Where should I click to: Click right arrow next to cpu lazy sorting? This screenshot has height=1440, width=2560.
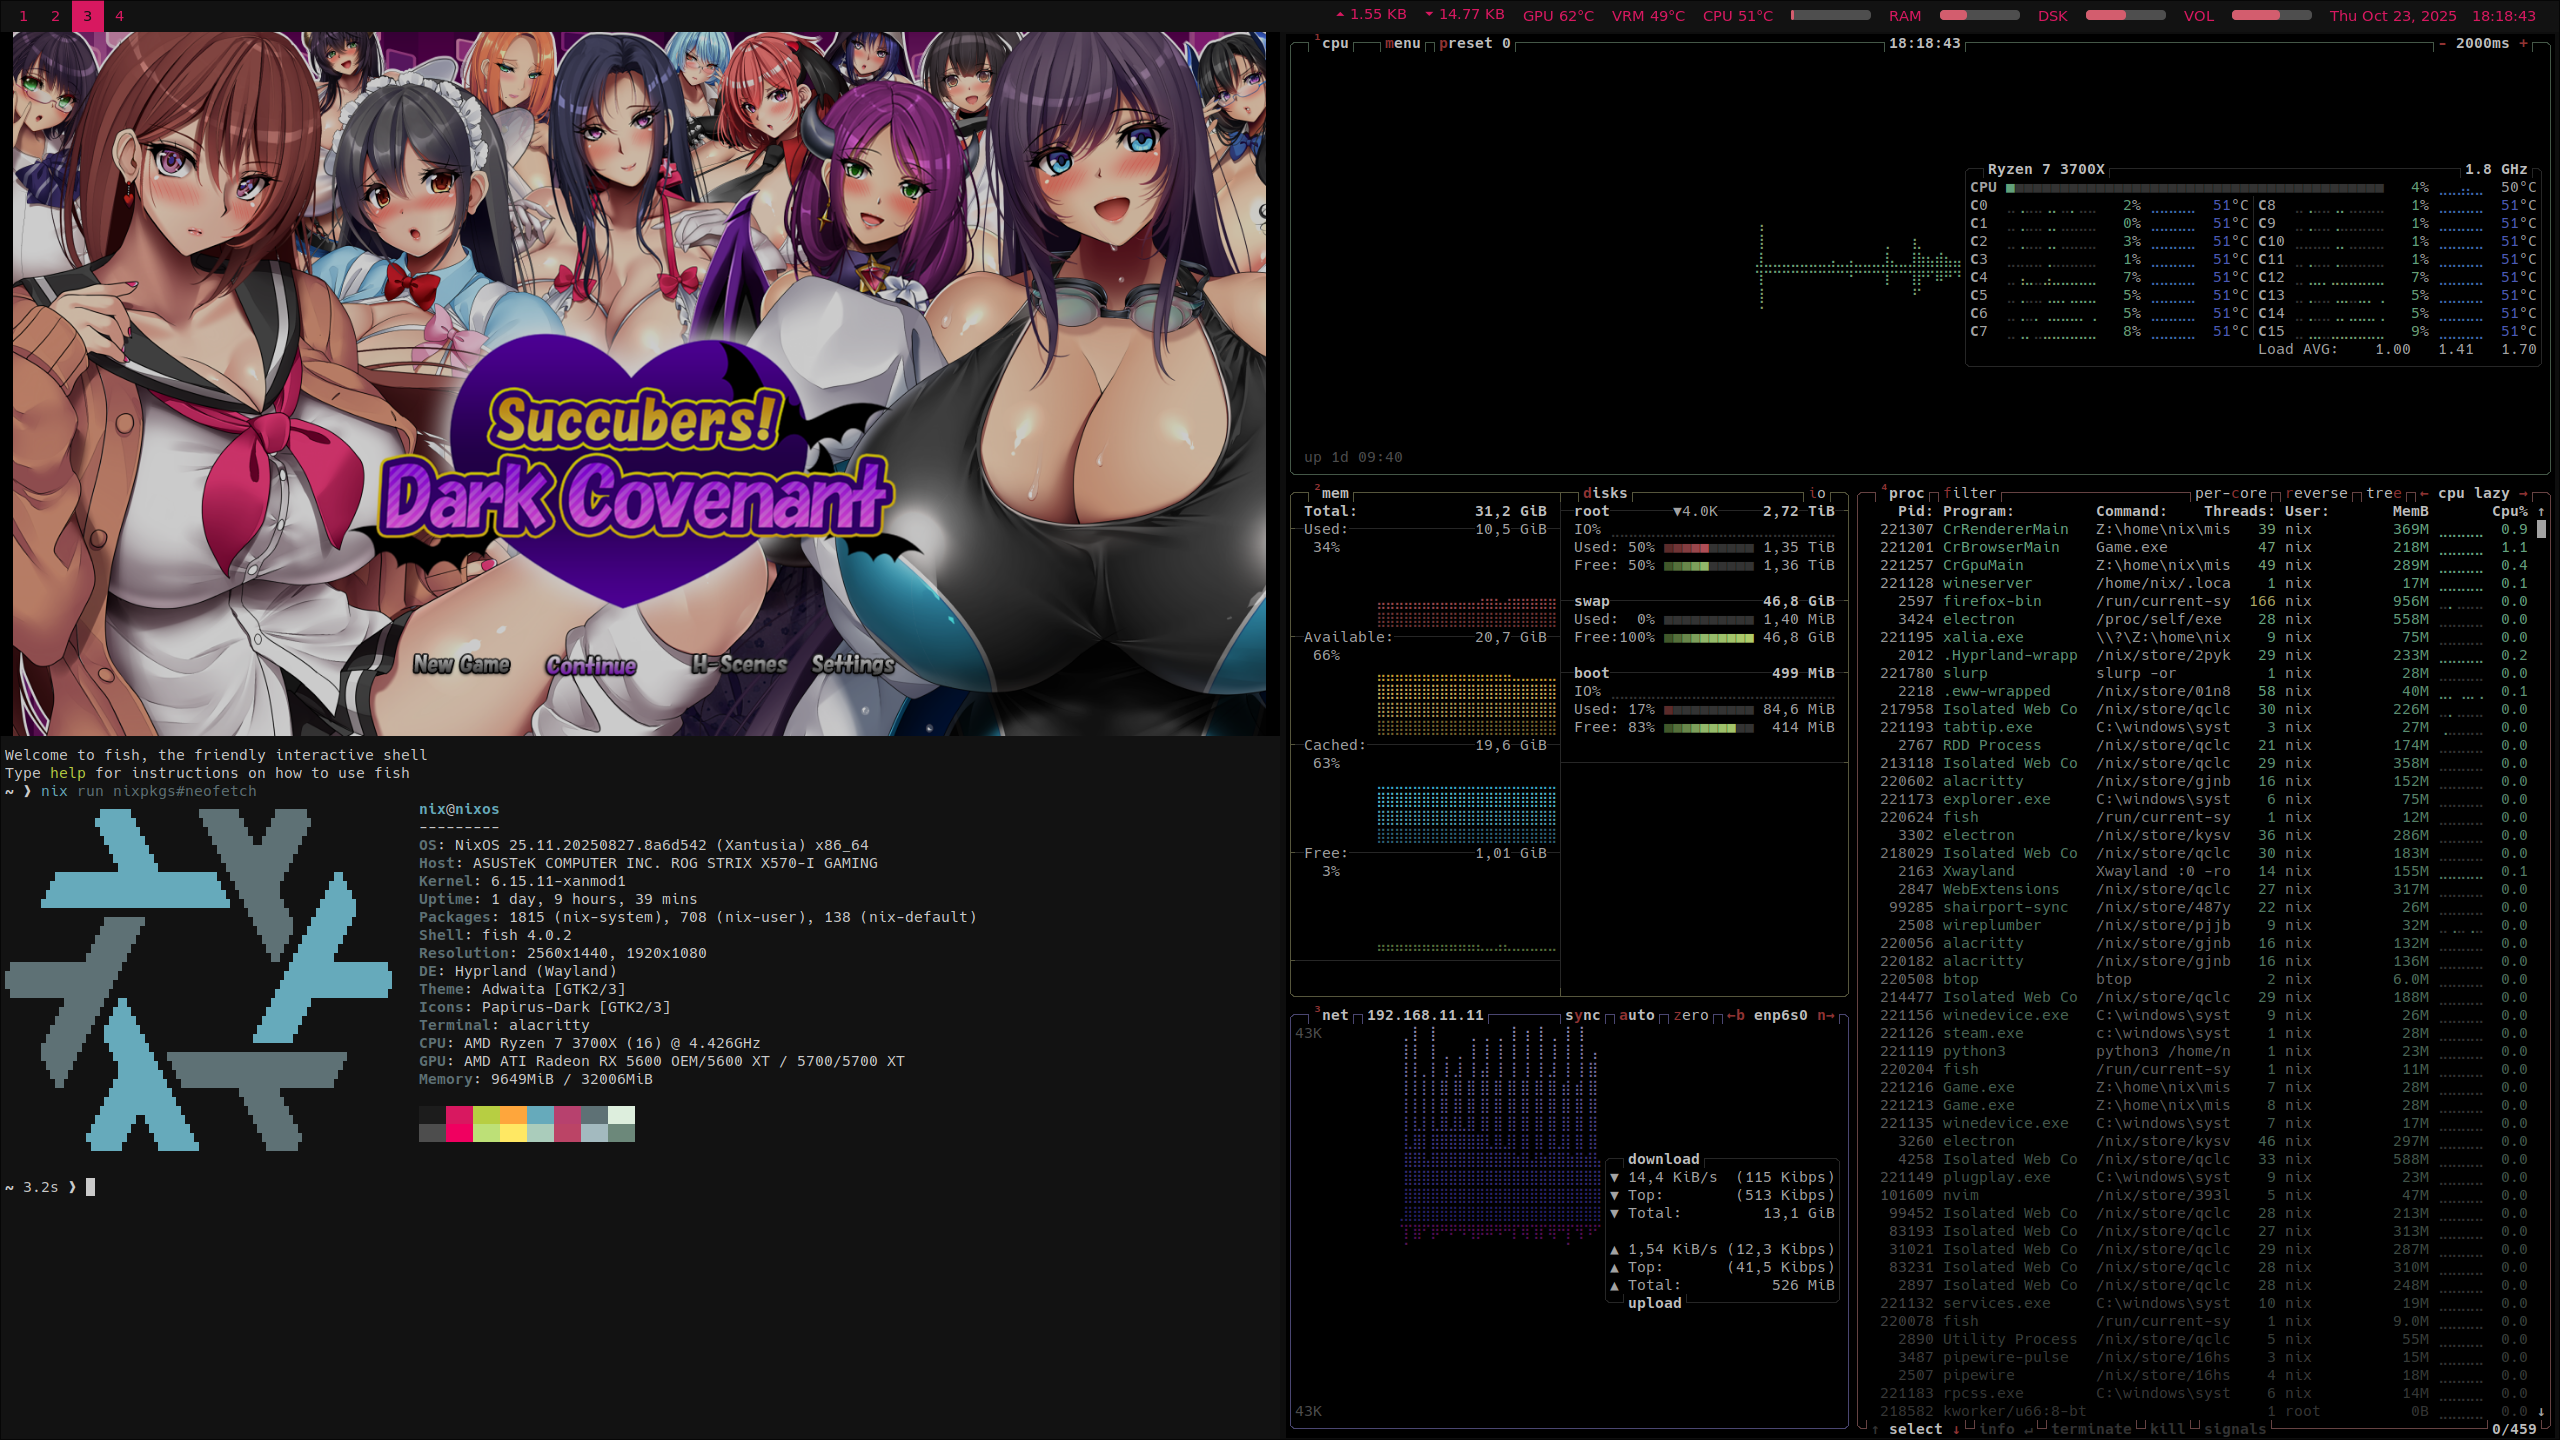point(2523,493)
